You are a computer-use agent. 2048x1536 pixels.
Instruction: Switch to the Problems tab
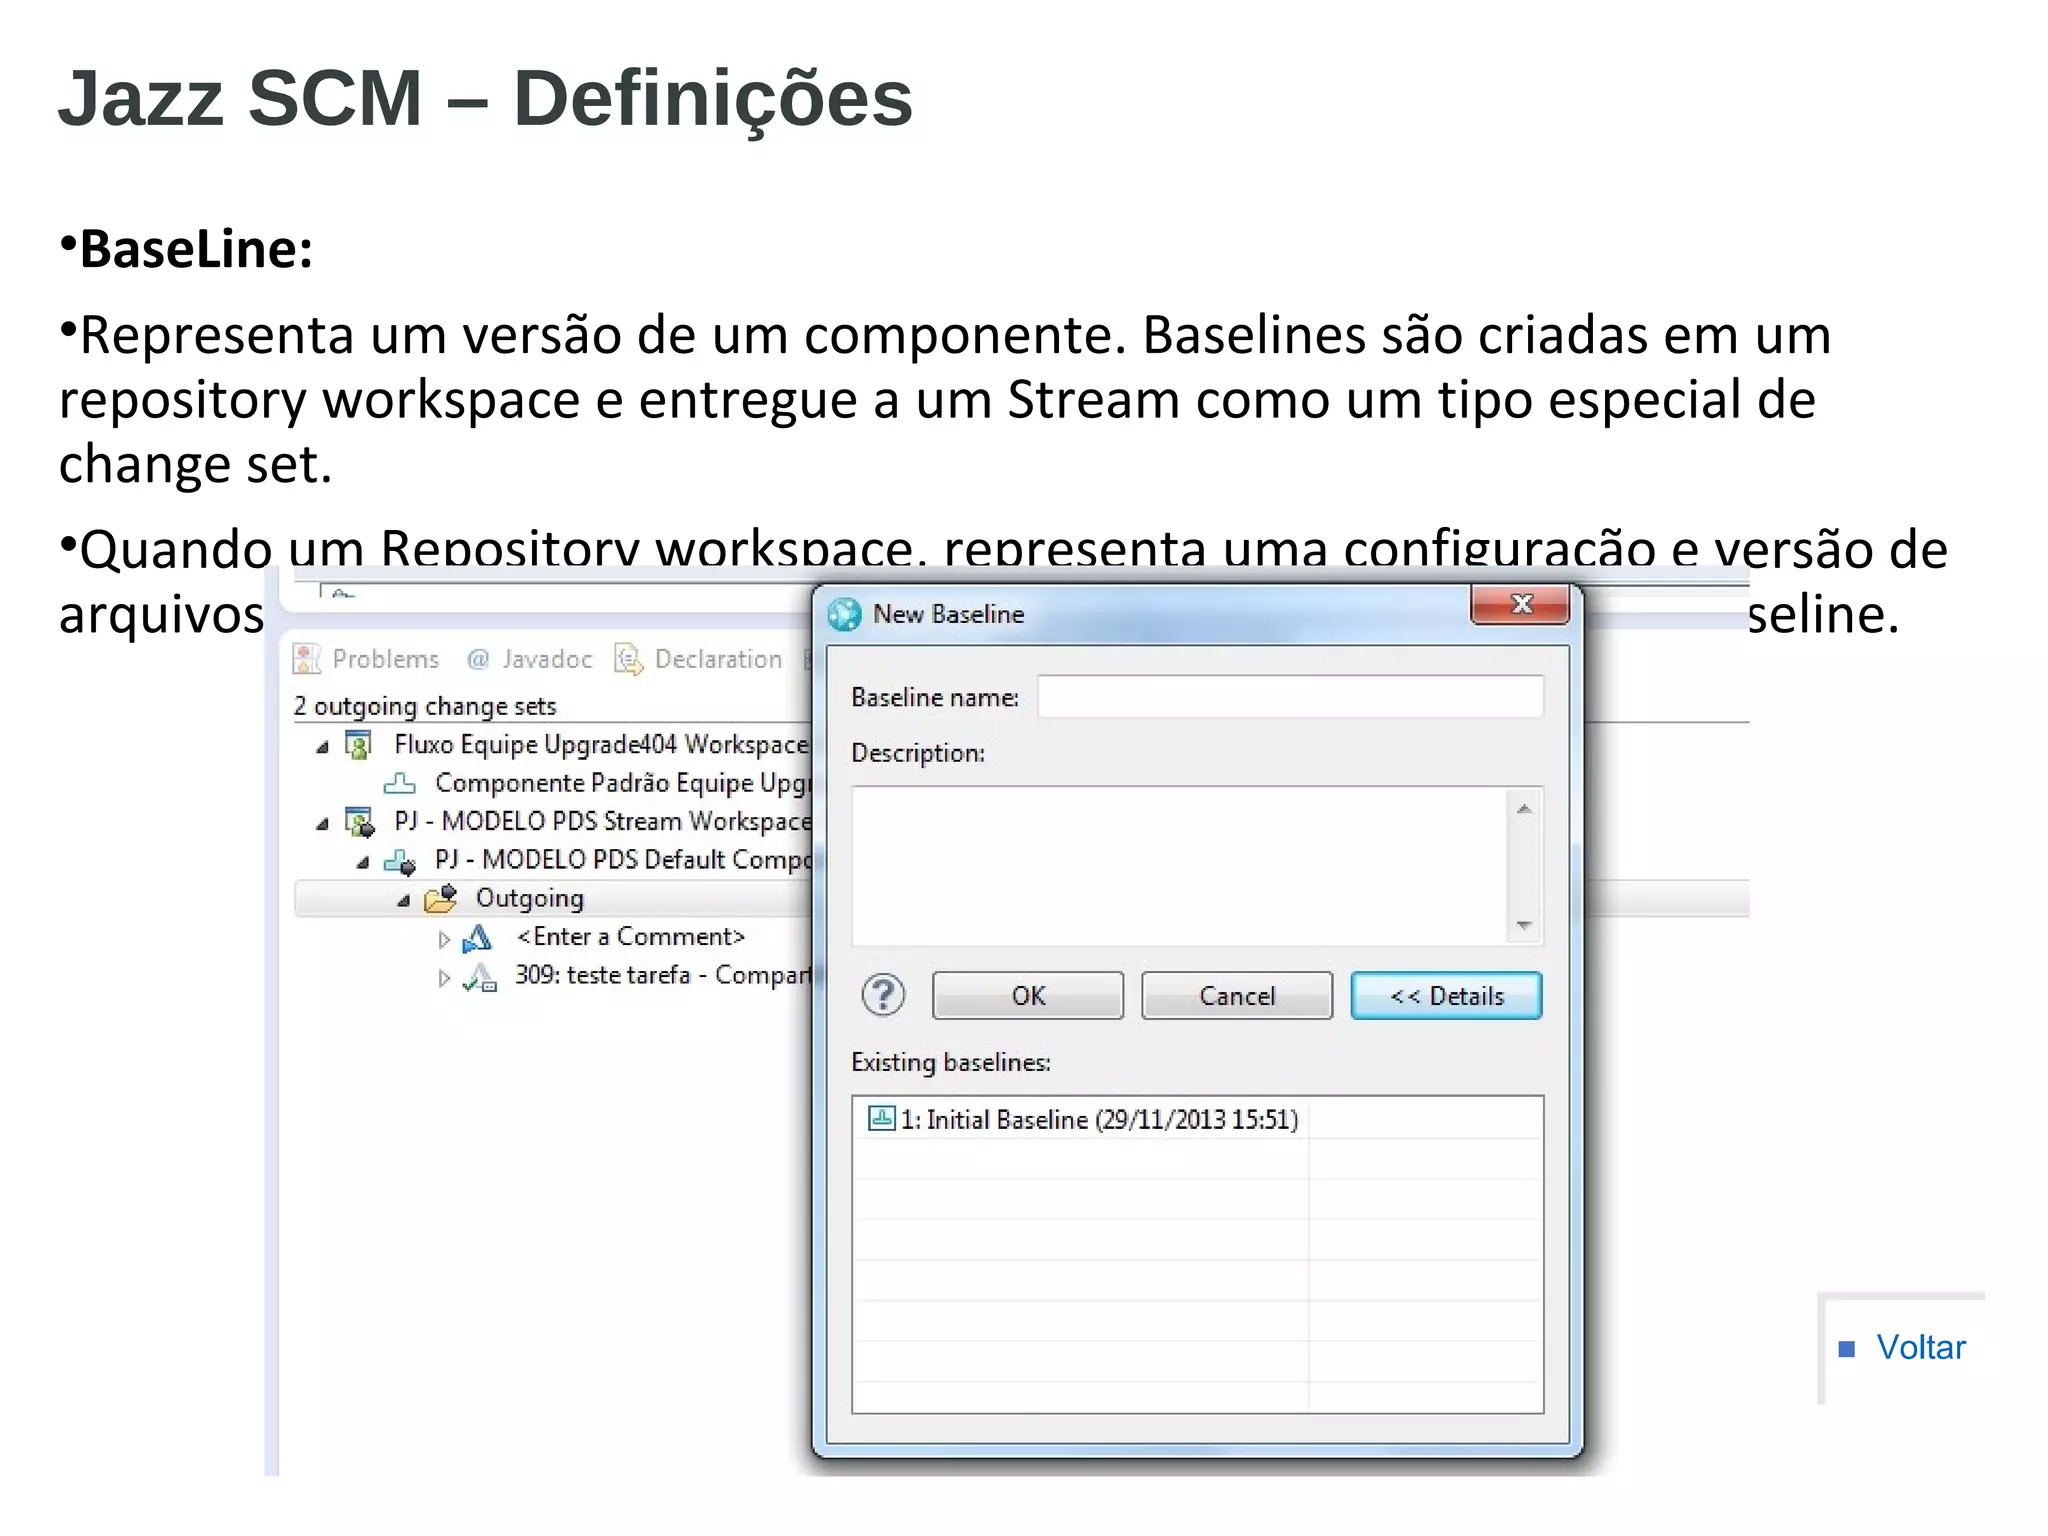(366, 659)
